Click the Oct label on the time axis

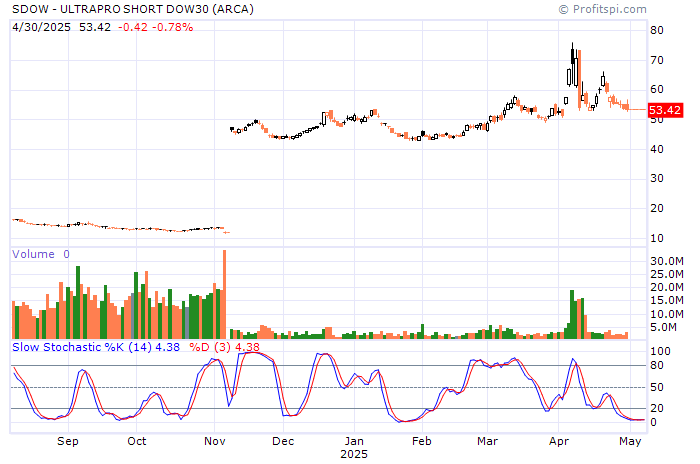[x=137, y=441]
